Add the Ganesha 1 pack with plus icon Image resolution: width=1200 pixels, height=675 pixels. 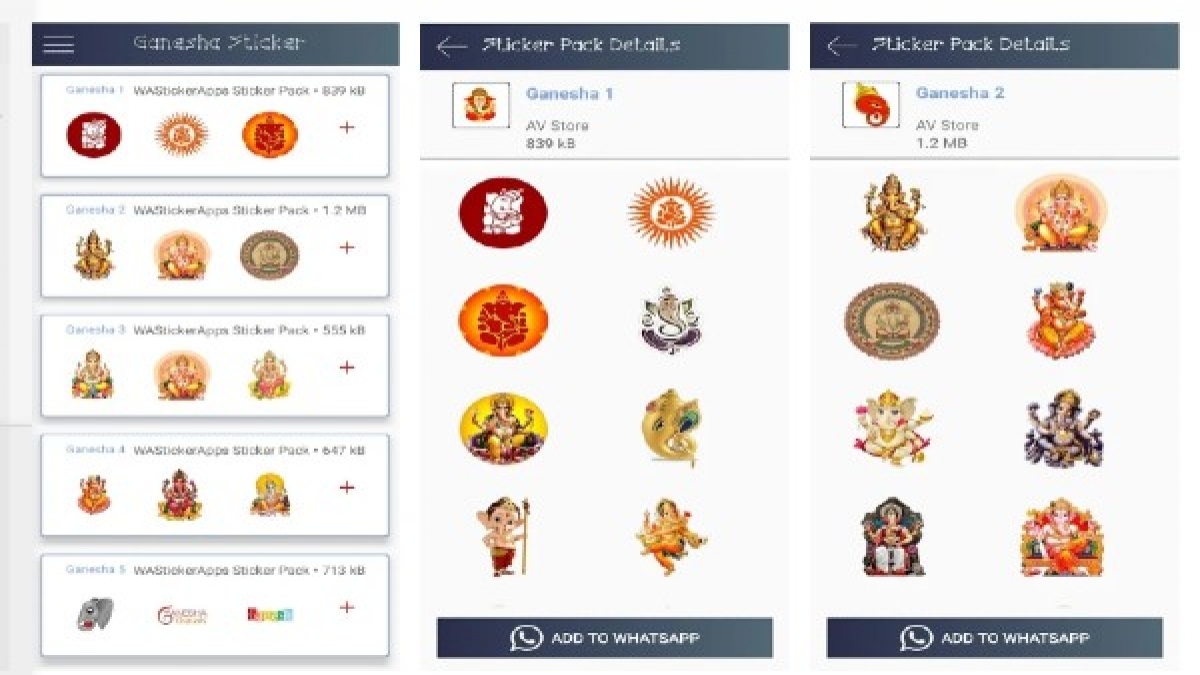tap(347, 127)
